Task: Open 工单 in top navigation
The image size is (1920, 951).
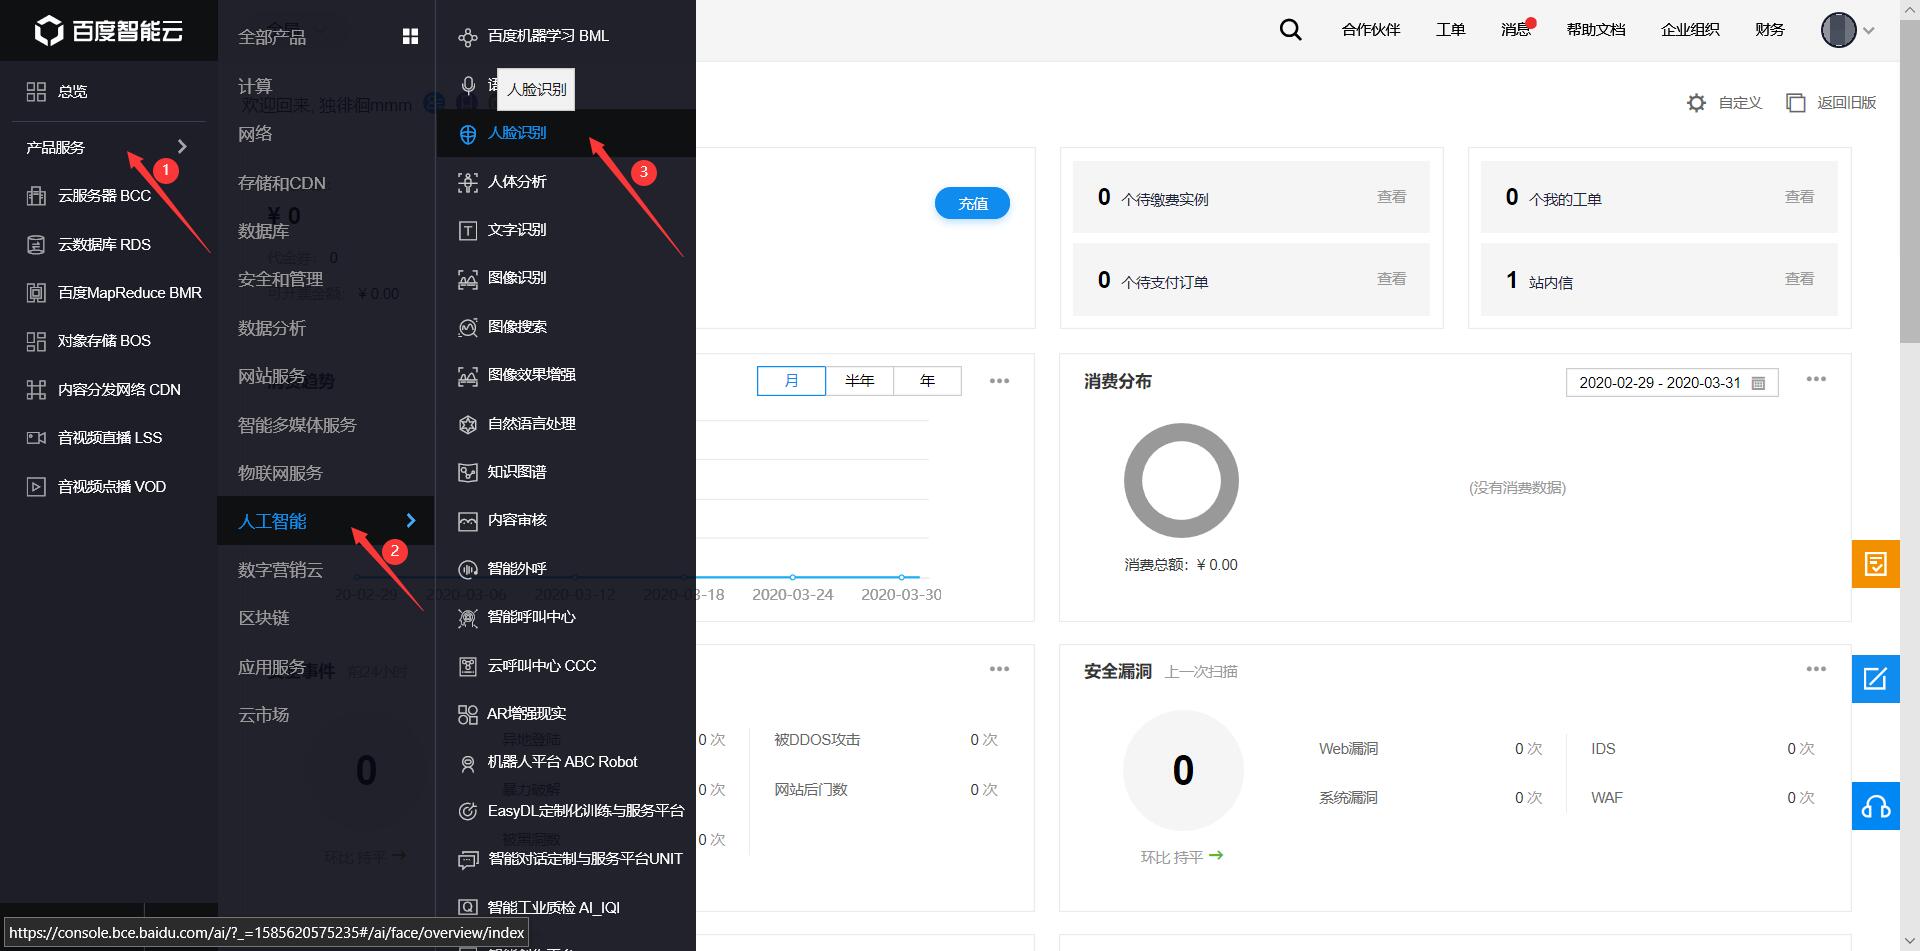Action: (1451, 30)
